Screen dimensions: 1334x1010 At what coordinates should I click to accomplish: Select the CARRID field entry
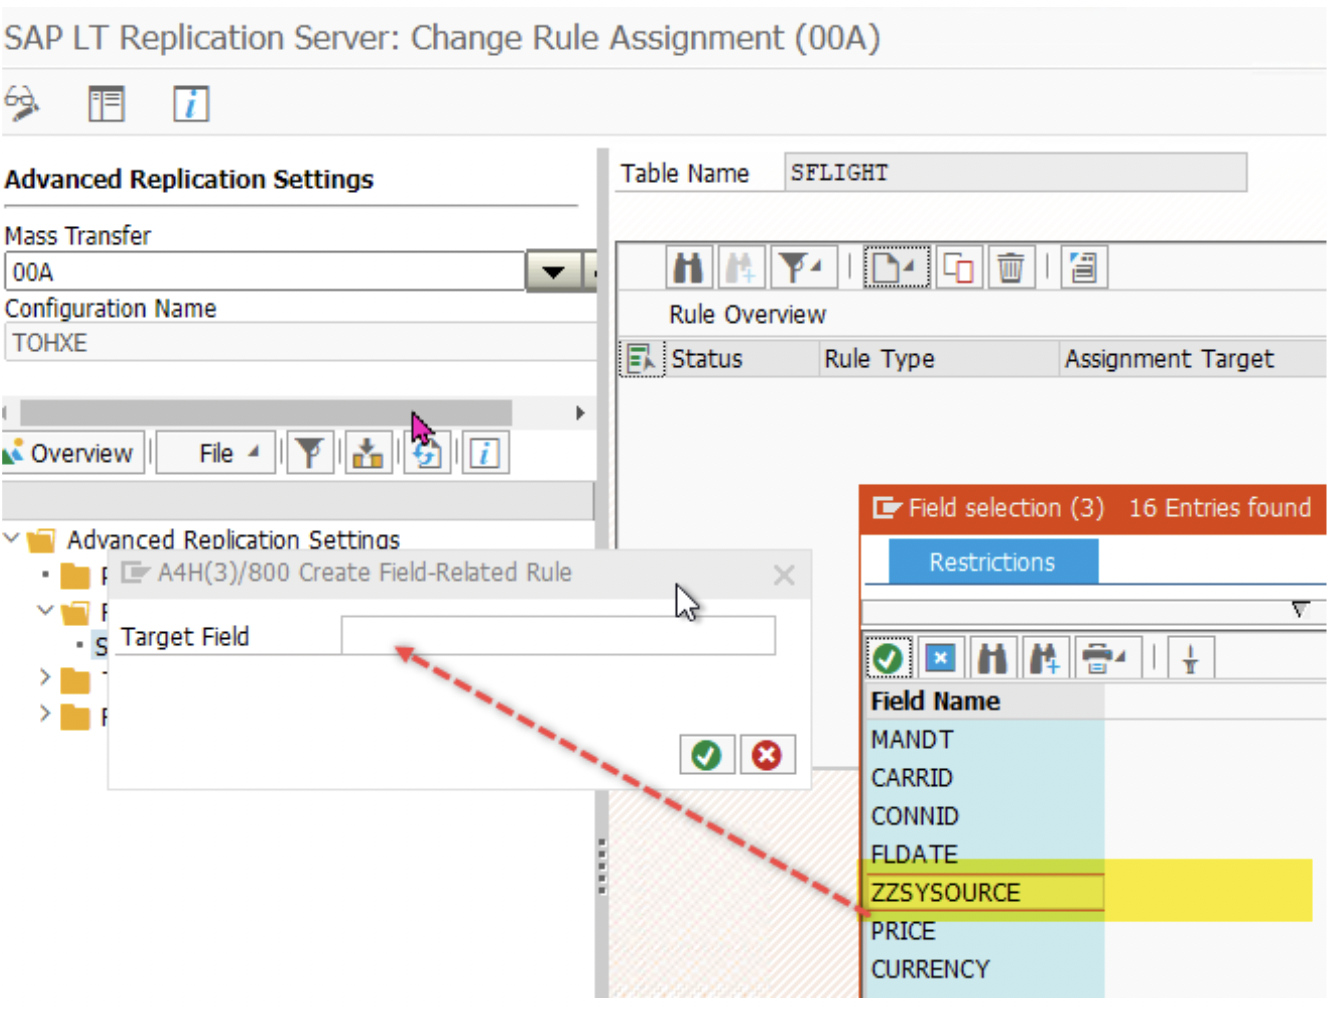point(984,777)
